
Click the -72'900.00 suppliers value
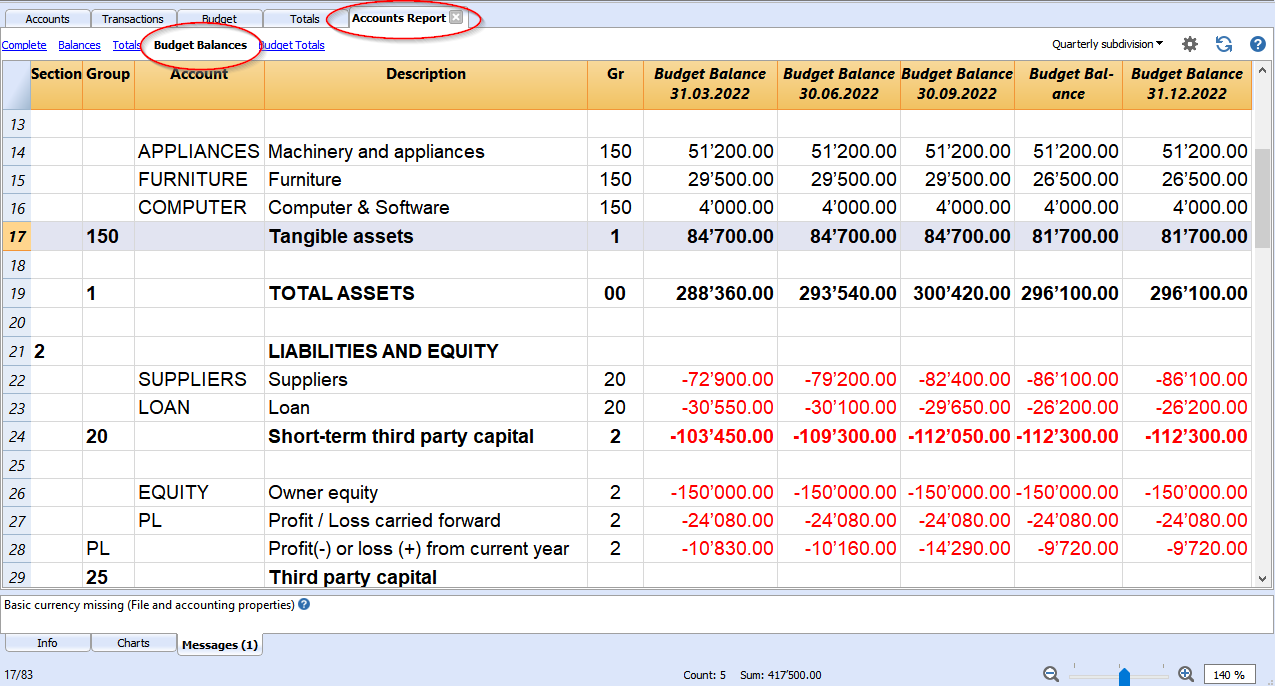coord(710,380)
